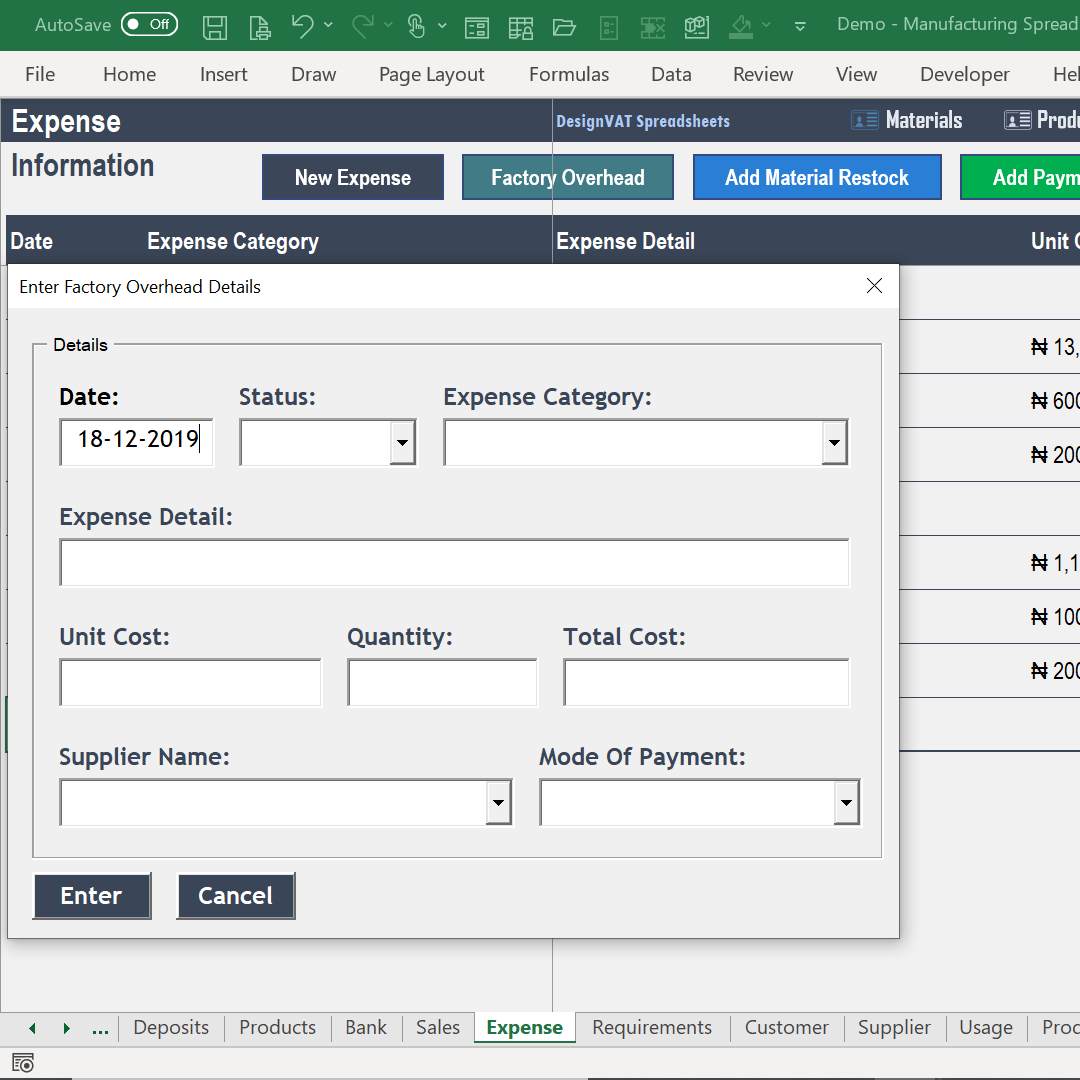1080x1080 pixels.
Task: Click the Add Material Restock button
Action: click(x=816, y=176)
